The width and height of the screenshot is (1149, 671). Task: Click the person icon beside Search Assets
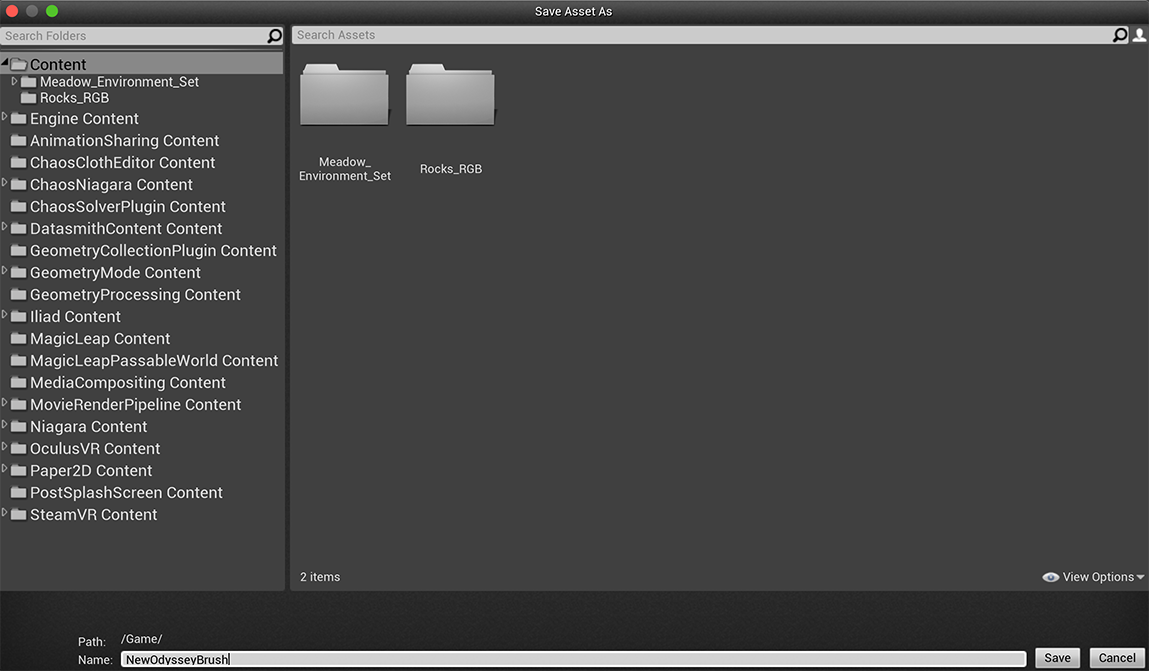(x=1139, y=34)
